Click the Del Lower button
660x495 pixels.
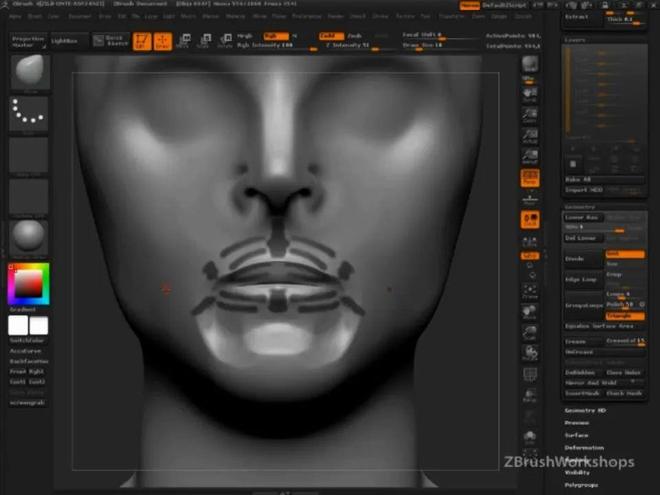583,238
